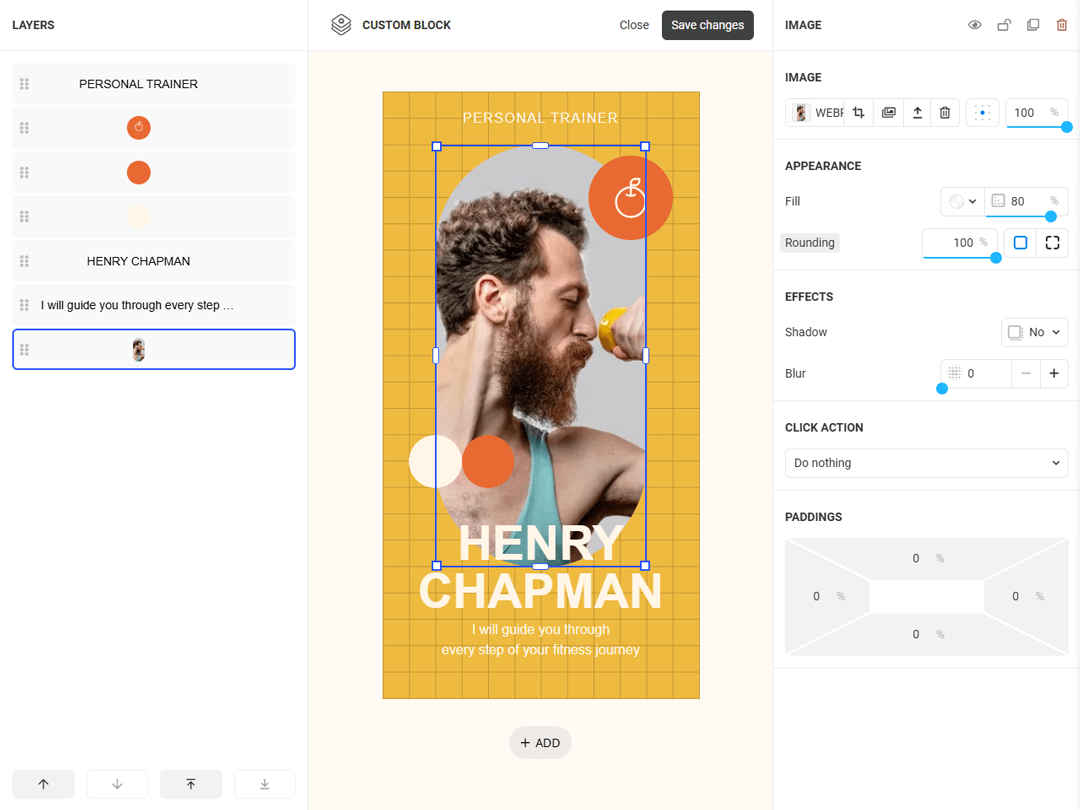Open the Click Action dropdown

(x=926, y=462)
